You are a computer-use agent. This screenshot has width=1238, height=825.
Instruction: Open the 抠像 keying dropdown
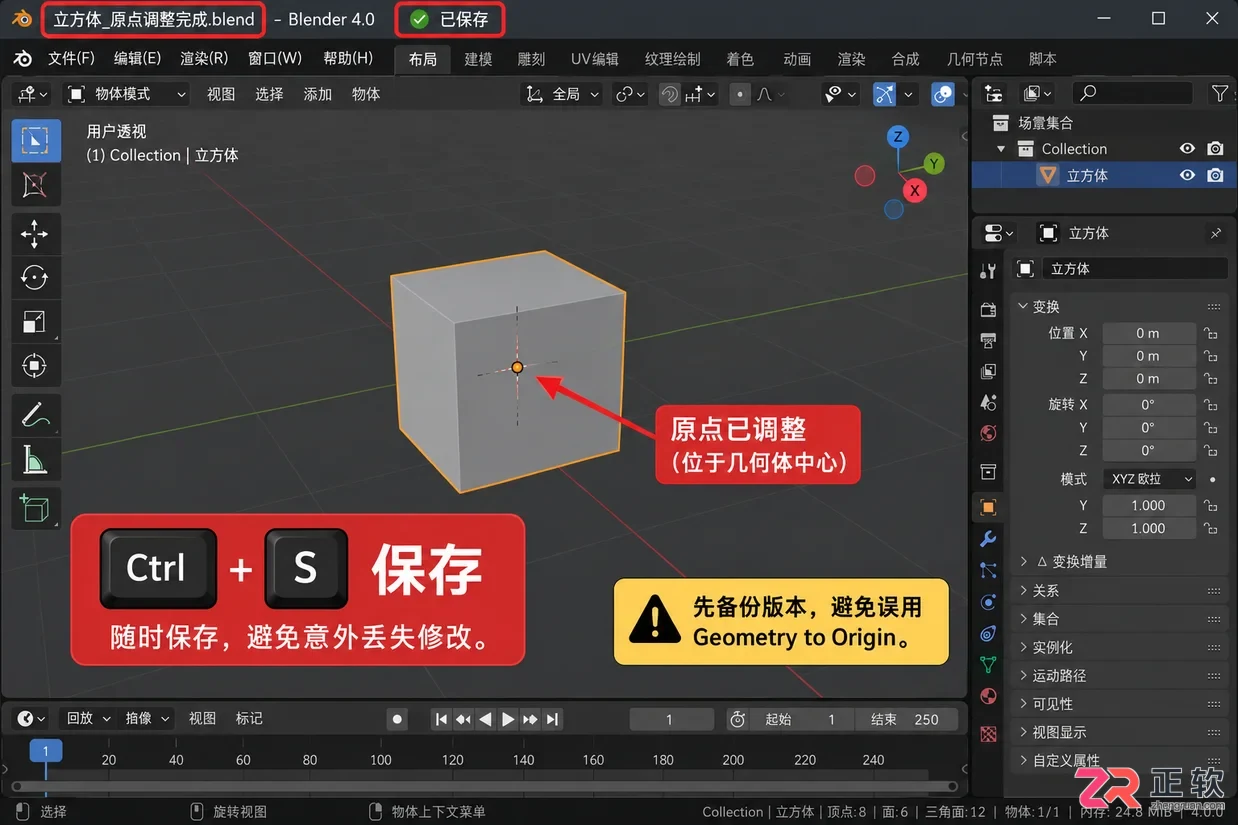[147, 718]
